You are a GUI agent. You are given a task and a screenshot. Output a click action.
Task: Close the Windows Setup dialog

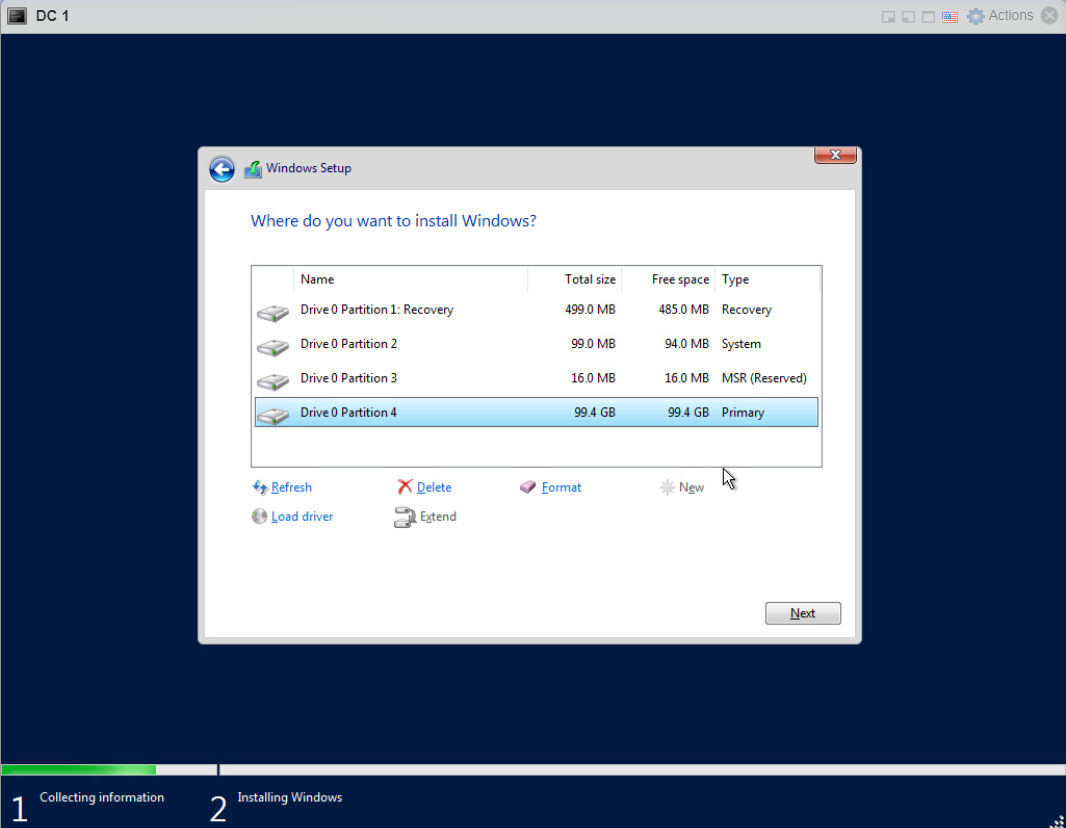pos(835,155)
